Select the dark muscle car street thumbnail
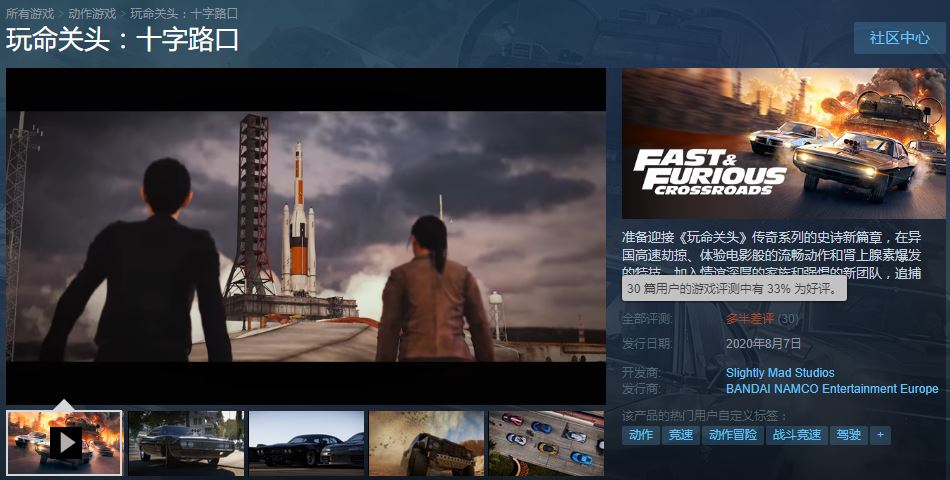Viewport: 950px width, 480px height. point(186,443)
